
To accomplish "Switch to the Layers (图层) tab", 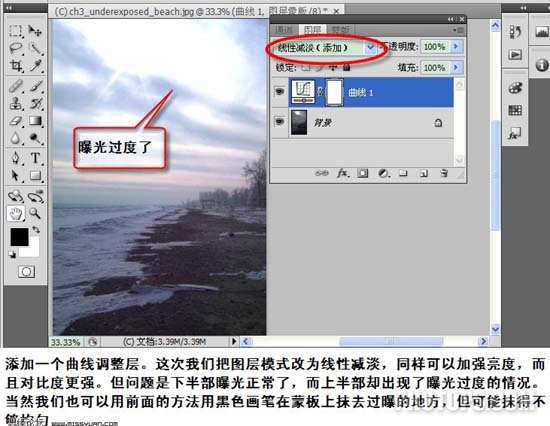I will pos(312,30).
